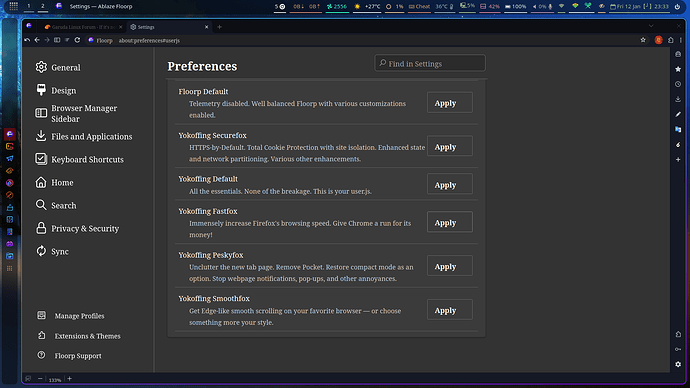Open Sync settings icon
Image resolution: width=690 pixels, height=388 pixels.
41,251
